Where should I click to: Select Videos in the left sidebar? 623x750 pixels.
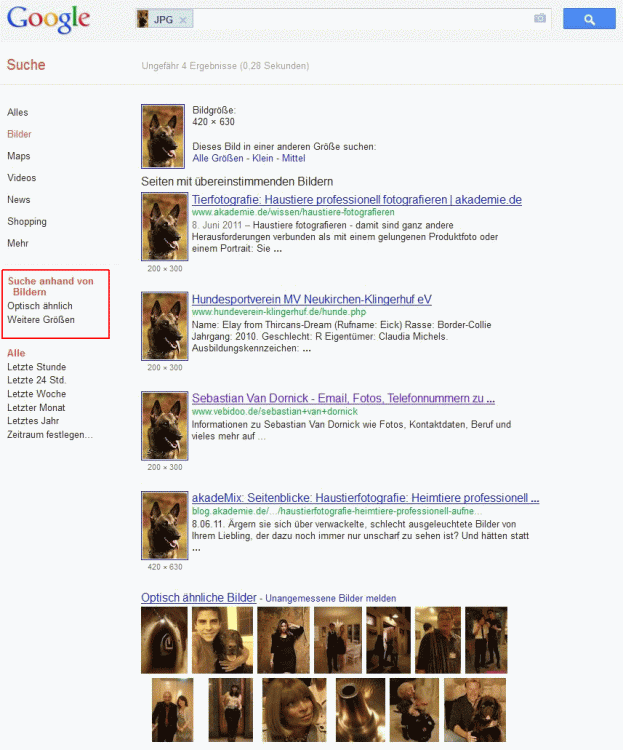click(22, 178)
